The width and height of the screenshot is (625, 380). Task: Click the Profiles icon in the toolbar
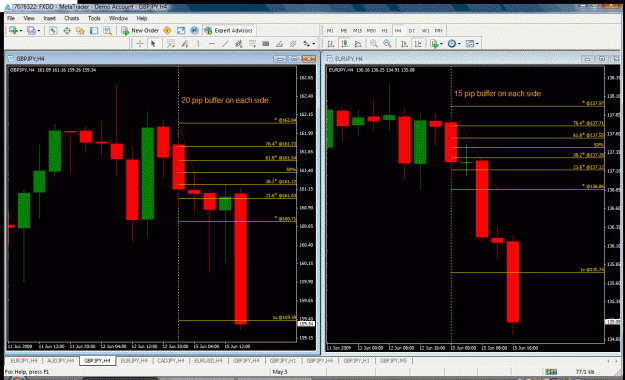[x=31, y=31]
